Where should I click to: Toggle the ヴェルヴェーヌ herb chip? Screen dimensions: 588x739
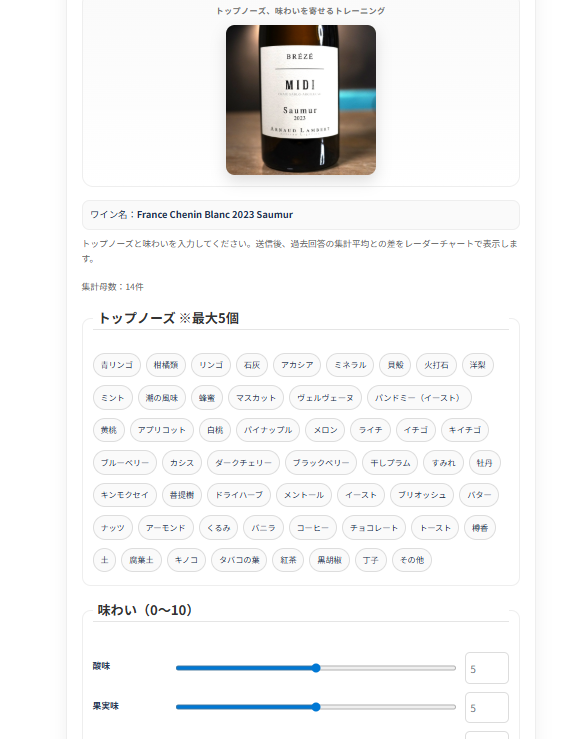click(x=325, y=397)
